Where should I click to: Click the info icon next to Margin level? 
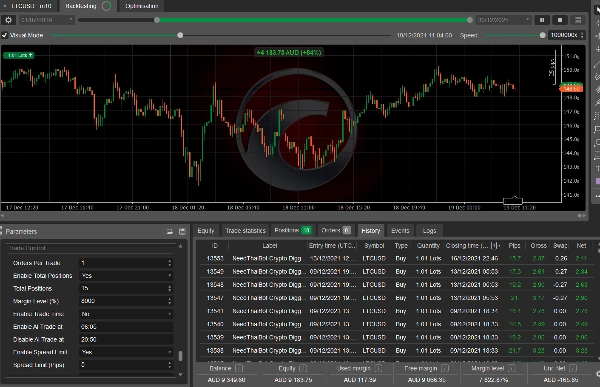[511, 368]
